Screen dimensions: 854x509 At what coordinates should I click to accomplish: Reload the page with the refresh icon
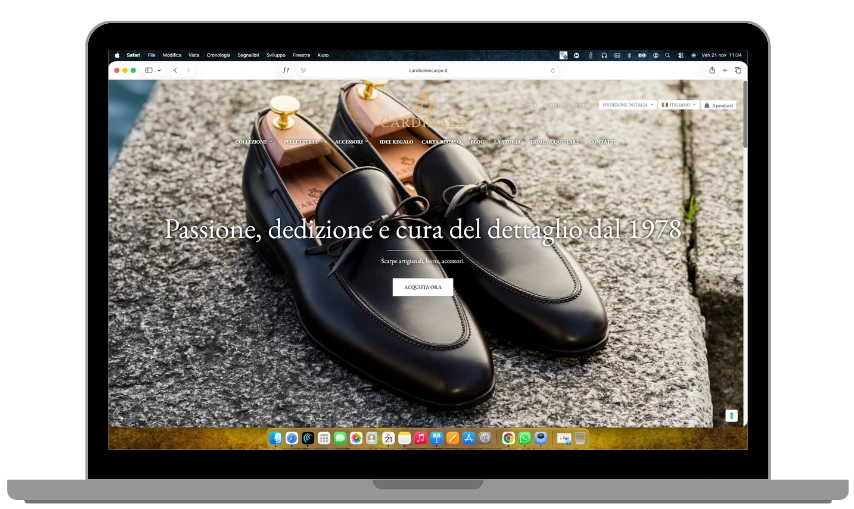(x=553, y=71)
